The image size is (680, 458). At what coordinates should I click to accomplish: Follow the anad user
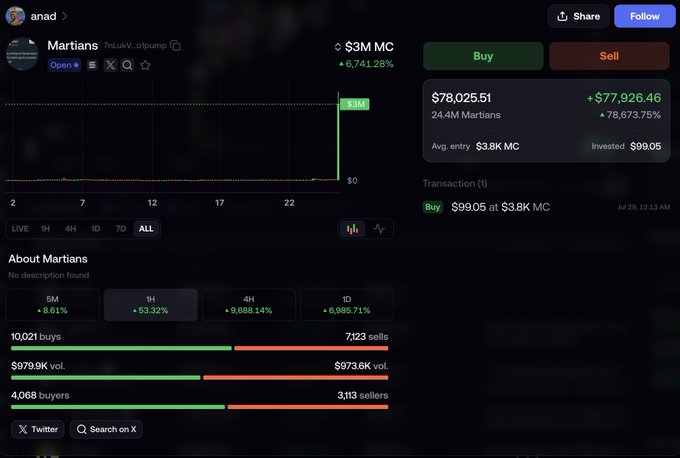[x=644, y=16]
